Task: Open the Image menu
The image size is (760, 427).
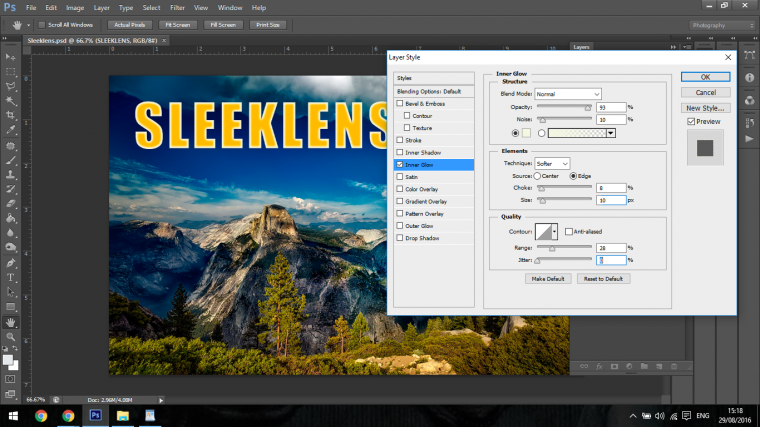Action: [75, 8]
